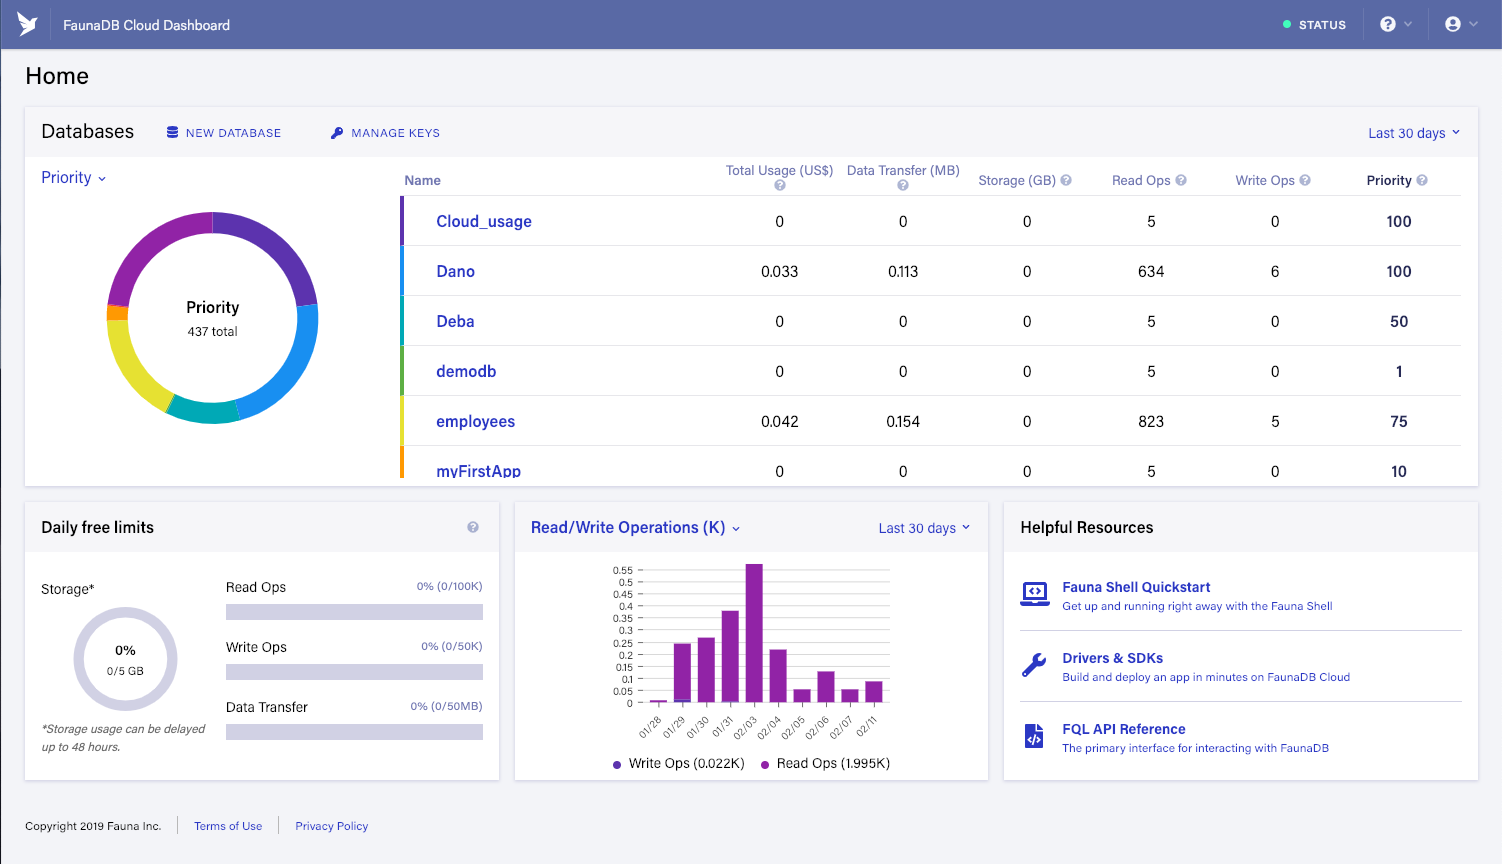1502x864 pixels.
Task: Click the Priority column help icon
Action: 1422,180
